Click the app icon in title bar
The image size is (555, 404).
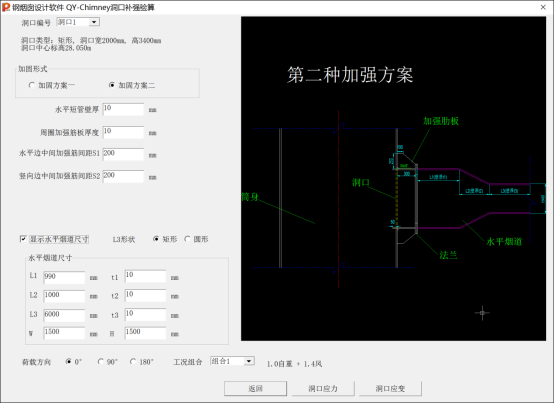point(6,7)
